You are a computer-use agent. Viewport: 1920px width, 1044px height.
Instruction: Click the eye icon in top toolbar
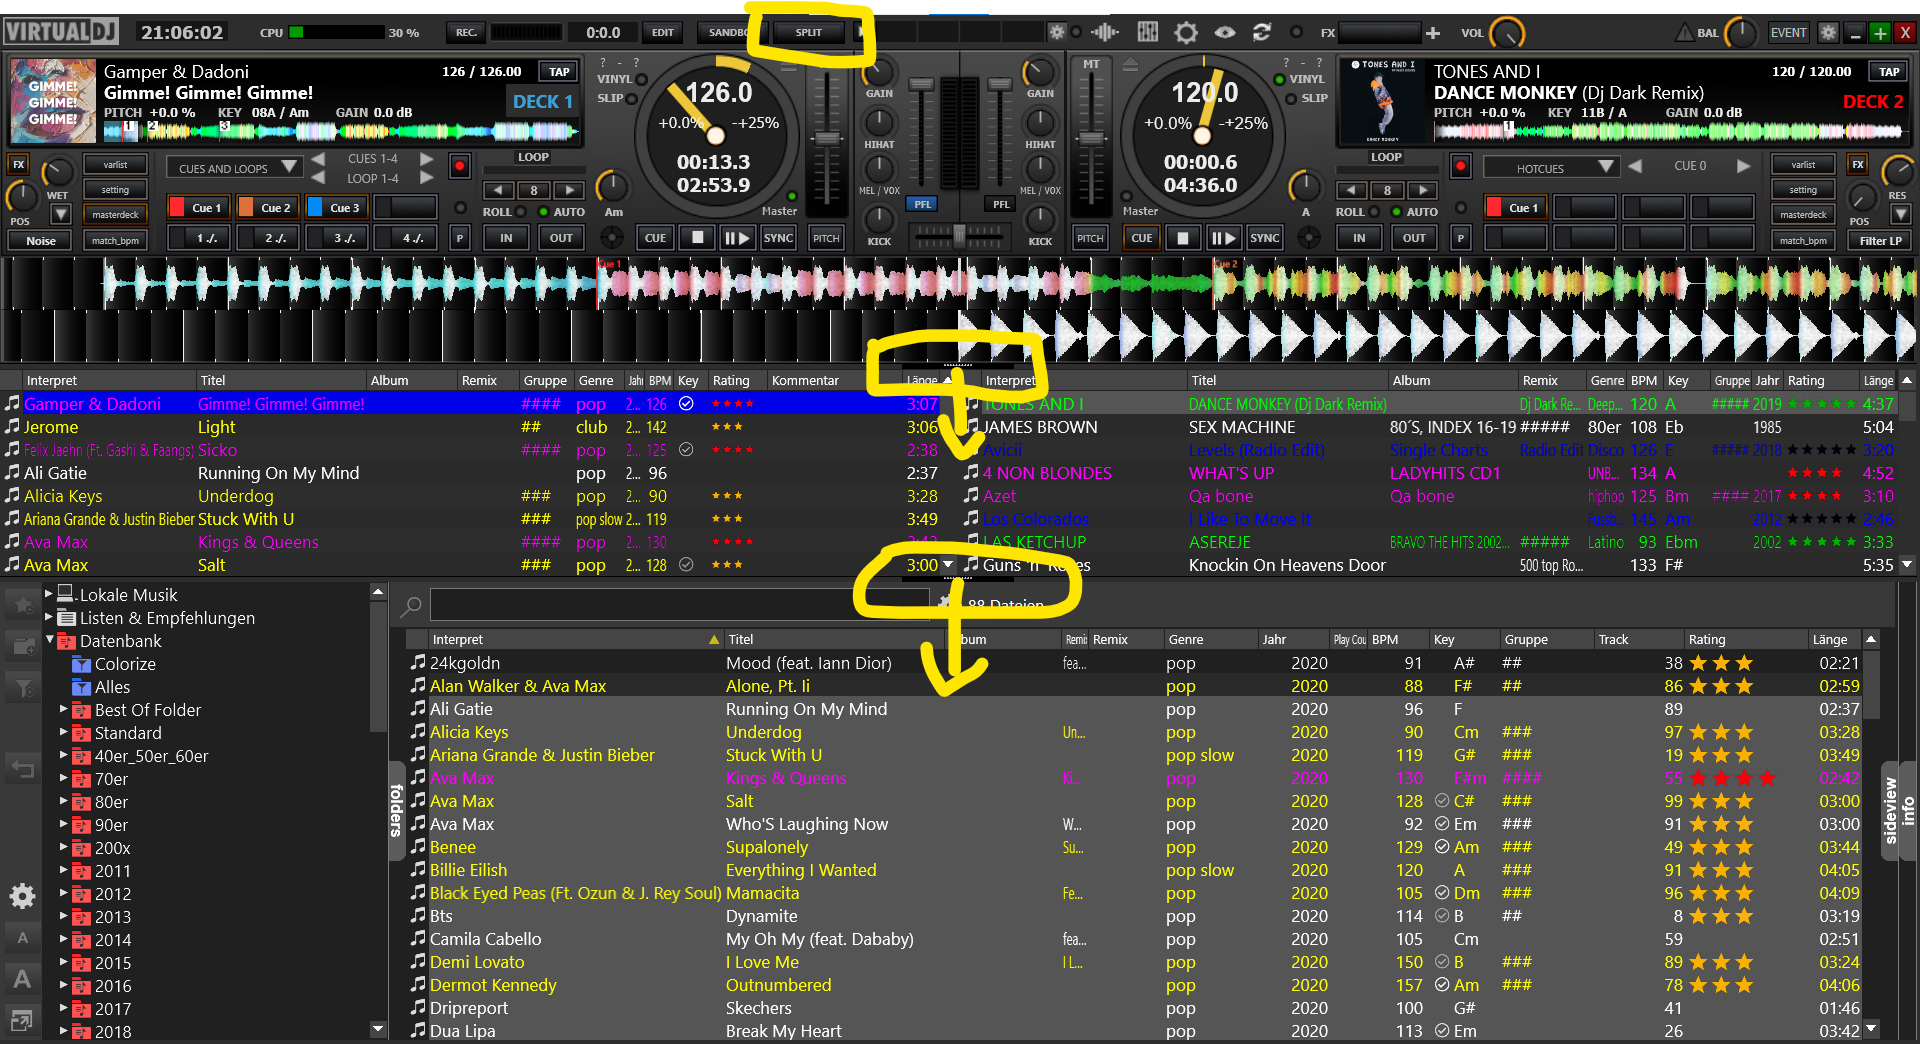1224,32
